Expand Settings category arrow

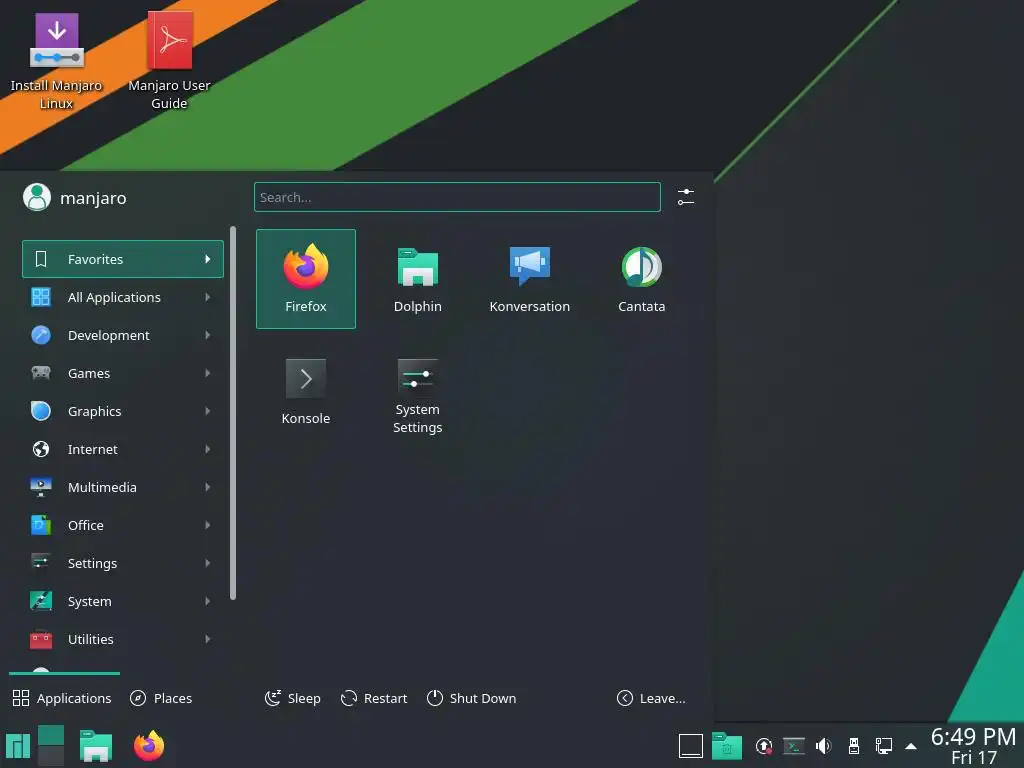(208, 563)
